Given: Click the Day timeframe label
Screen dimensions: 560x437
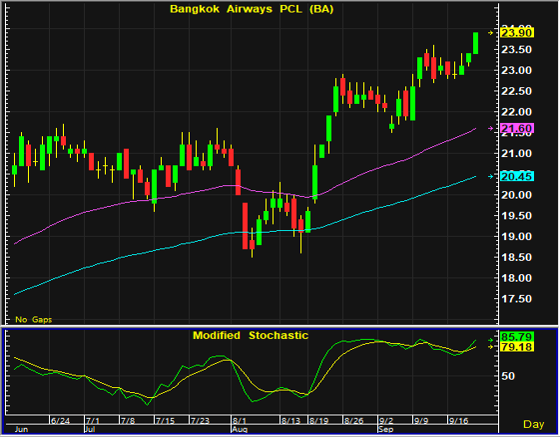Looking at the screenshot, I should pos(534,424).
